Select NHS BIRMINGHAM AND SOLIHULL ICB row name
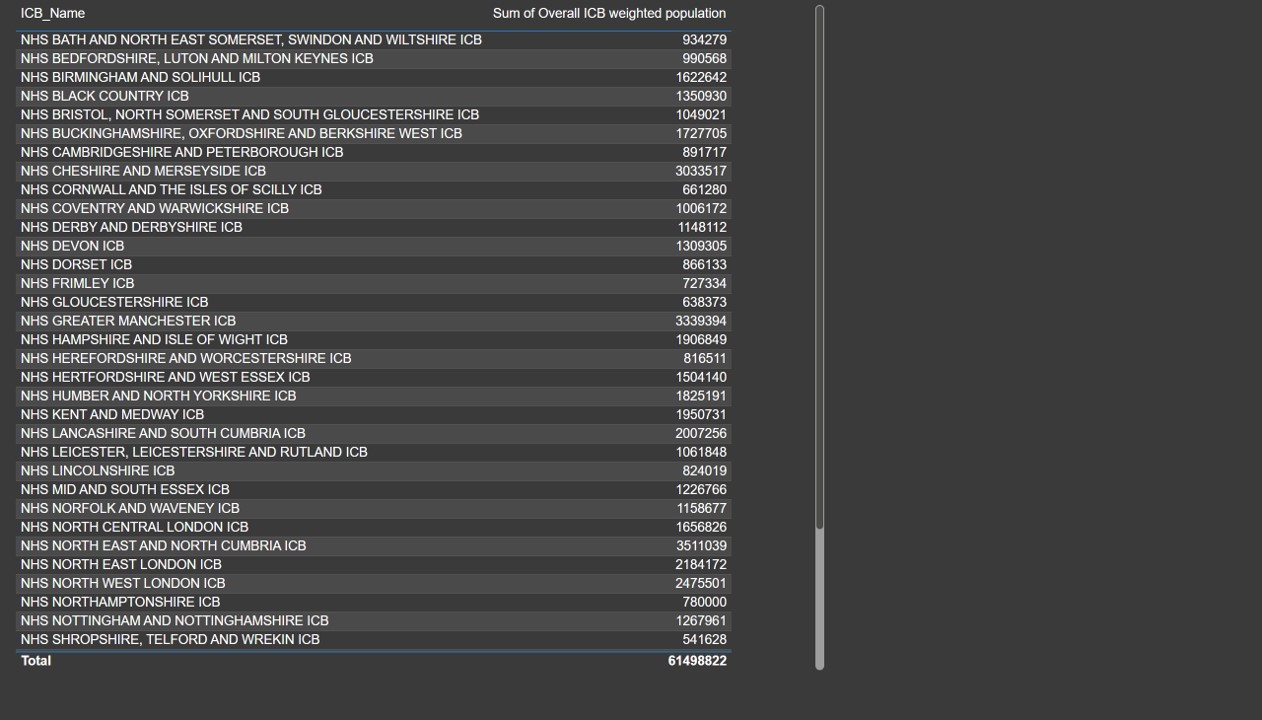 [x=140, y=77]
